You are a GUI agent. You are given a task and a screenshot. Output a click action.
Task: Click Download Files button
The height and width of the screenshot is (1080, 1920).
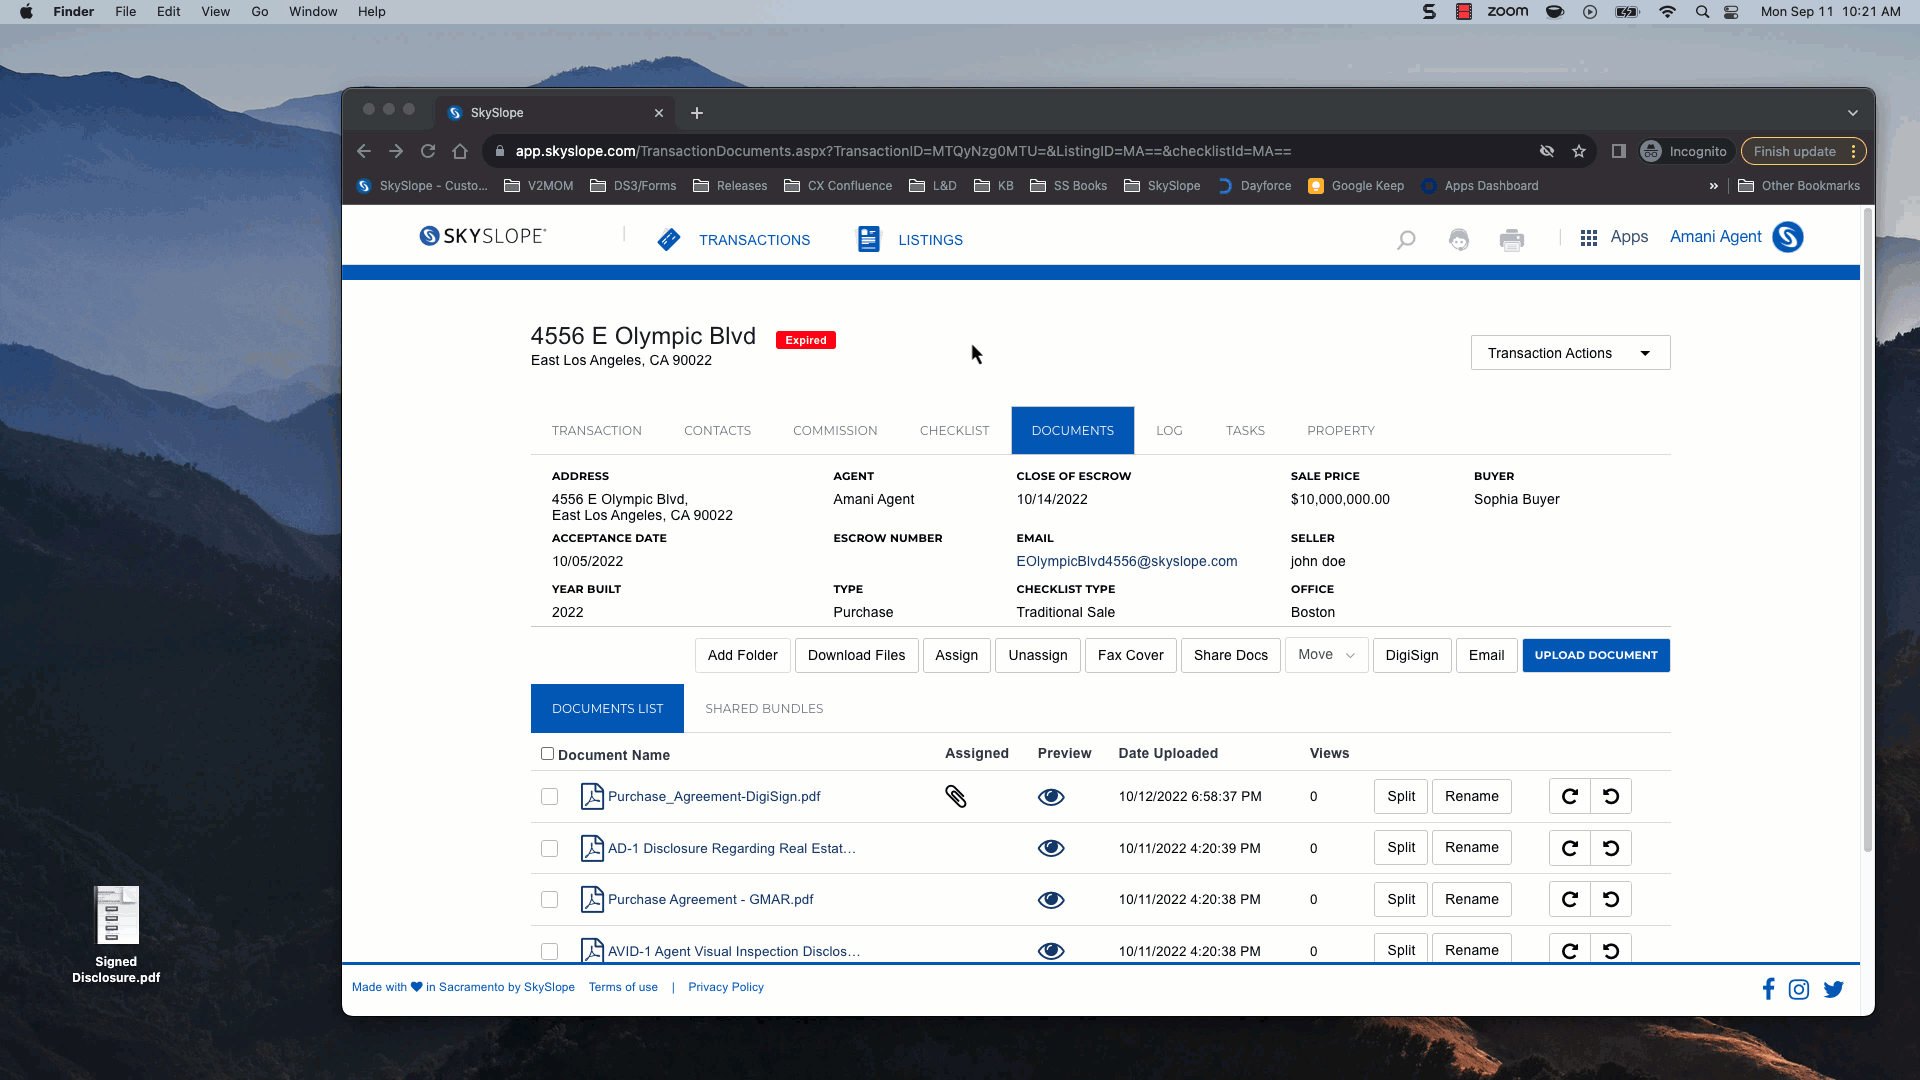(x=856, y=655)
